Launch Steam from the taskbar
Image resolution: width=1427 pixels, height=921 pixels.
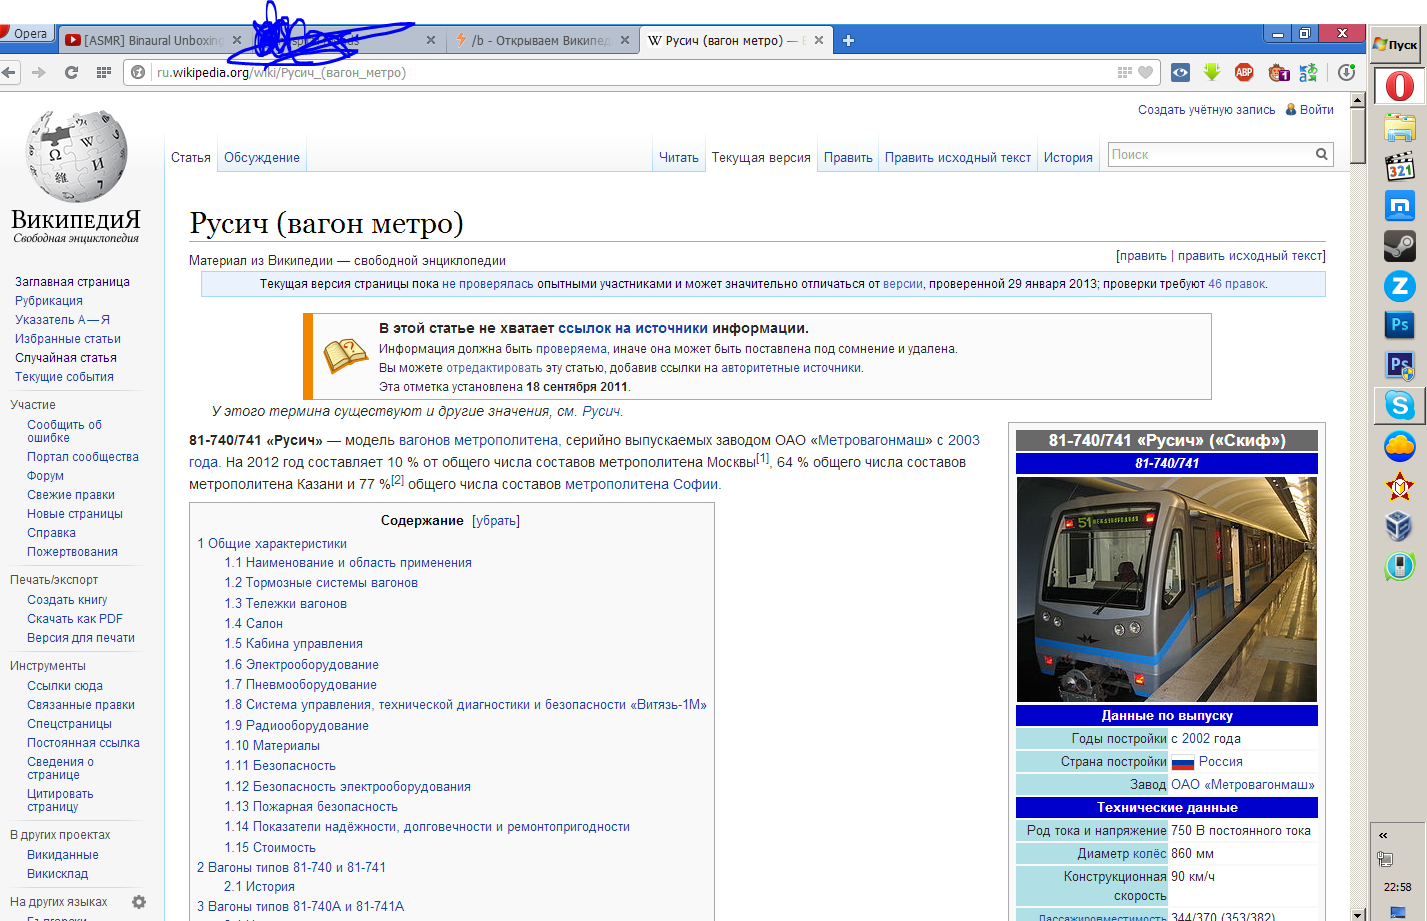pos(1399,246)
